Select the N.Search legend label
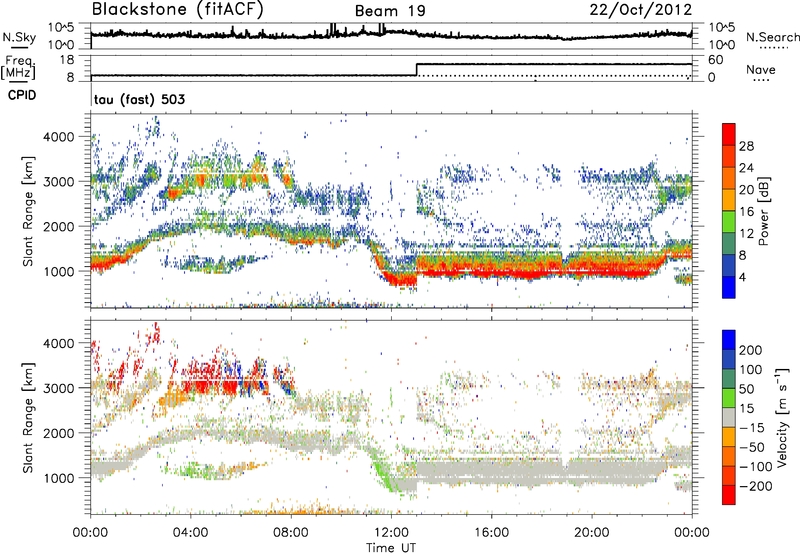Image resolution: width=800 pixels, height=554 pixels. pyautogui.click(x=772, y=37)
